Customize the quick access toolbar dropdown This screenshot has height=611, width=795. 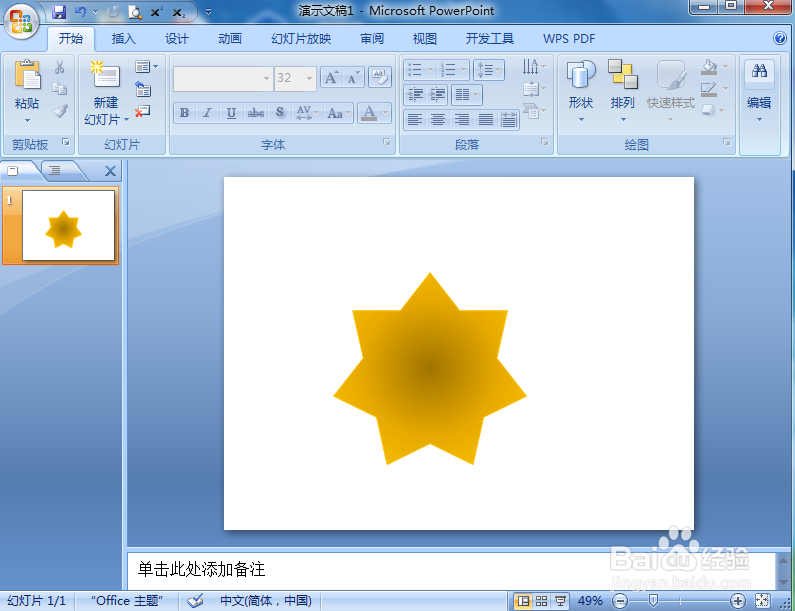coord(208,12)
